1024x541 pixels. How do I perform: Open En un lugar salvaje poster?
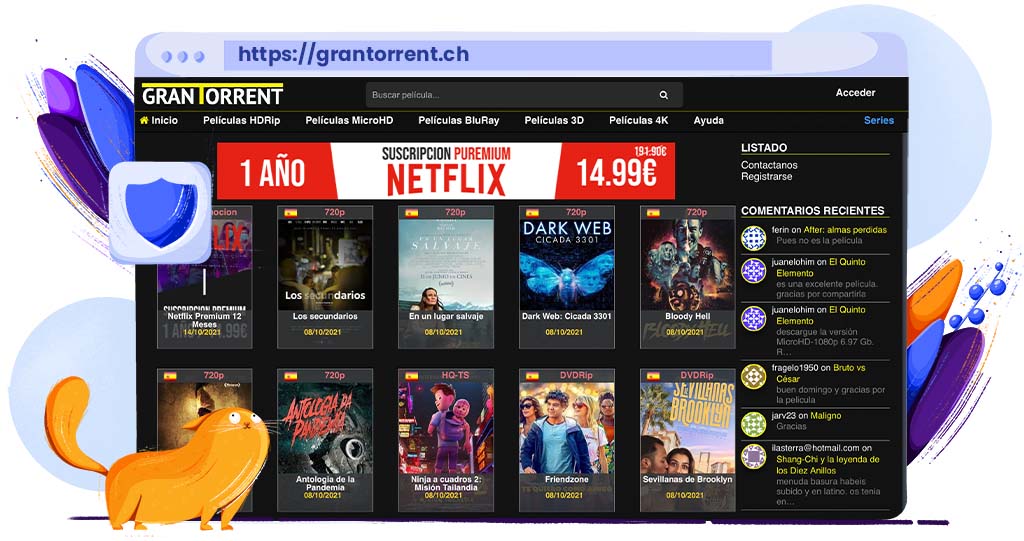tap(446, 264)
